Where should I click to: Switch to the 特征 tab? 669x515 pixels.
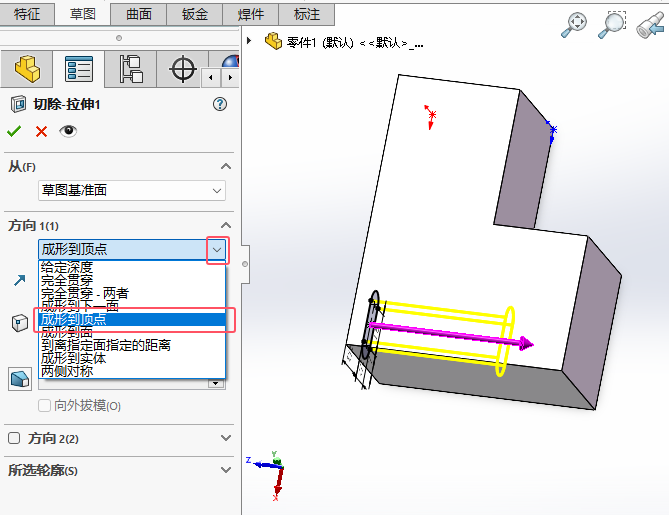click(x=27, y=14)
